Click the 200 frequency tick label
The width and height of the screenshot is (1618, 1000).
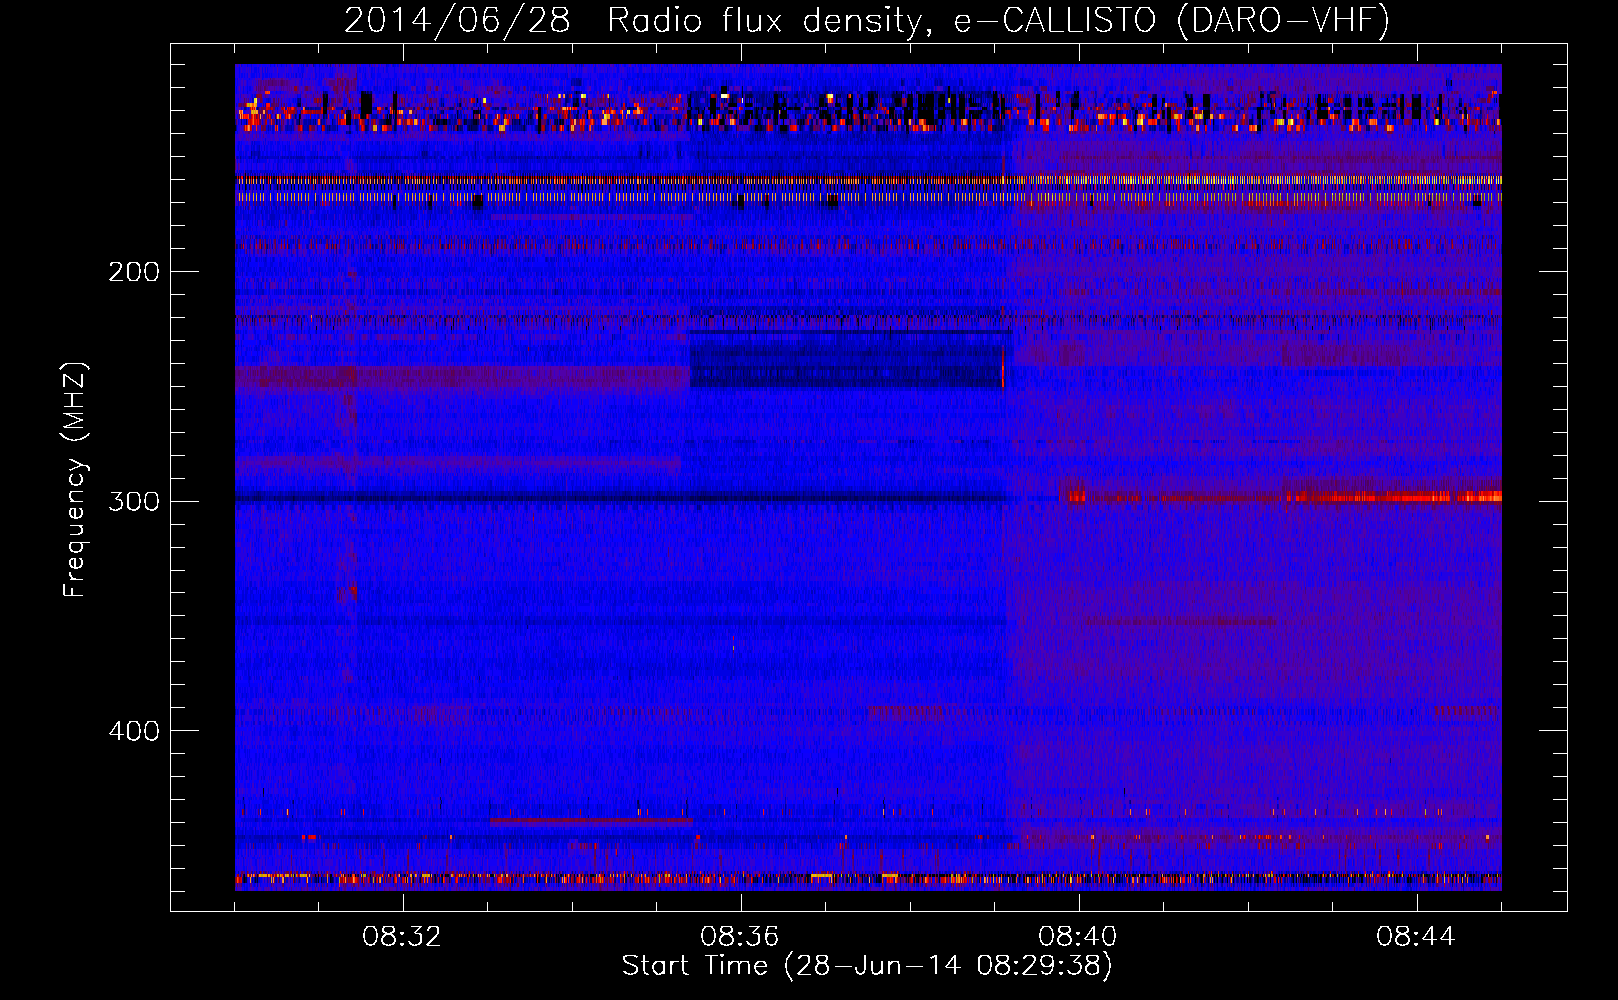pos(134,271)
